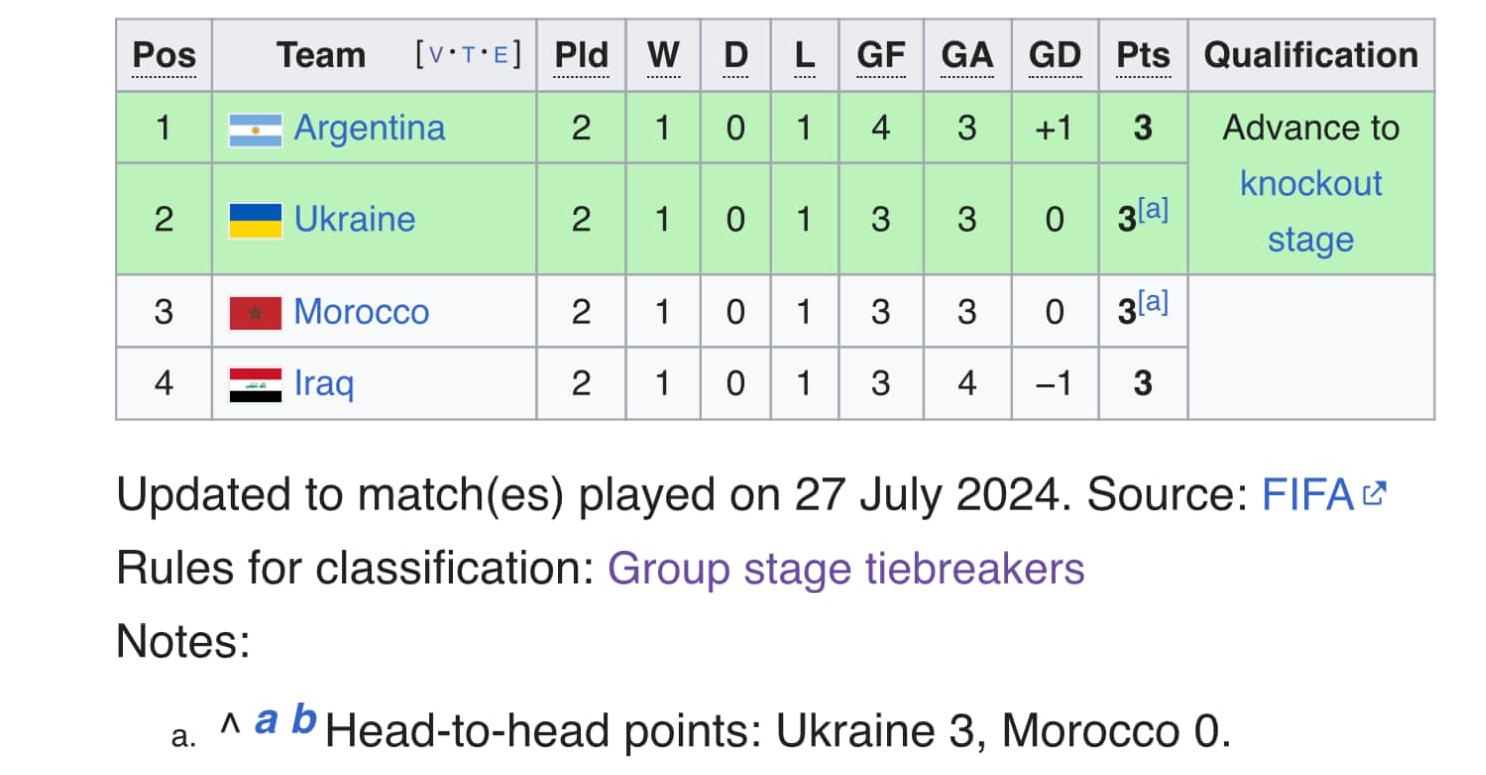The width and height of the screenshot is (1486, 775).
Task: Click footnote [a] beside Morocco's points
Action: [1153, 302]
